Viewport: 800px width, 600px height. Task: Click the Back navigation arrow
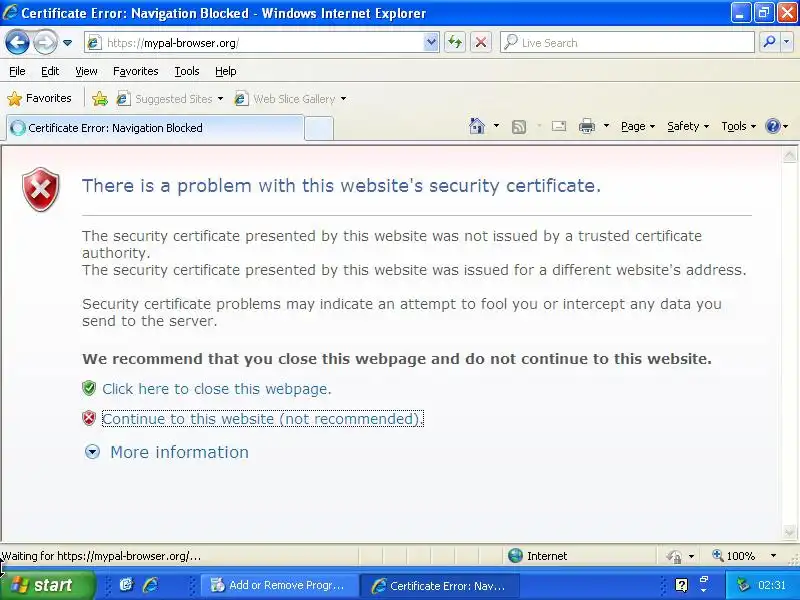(17, 42)
